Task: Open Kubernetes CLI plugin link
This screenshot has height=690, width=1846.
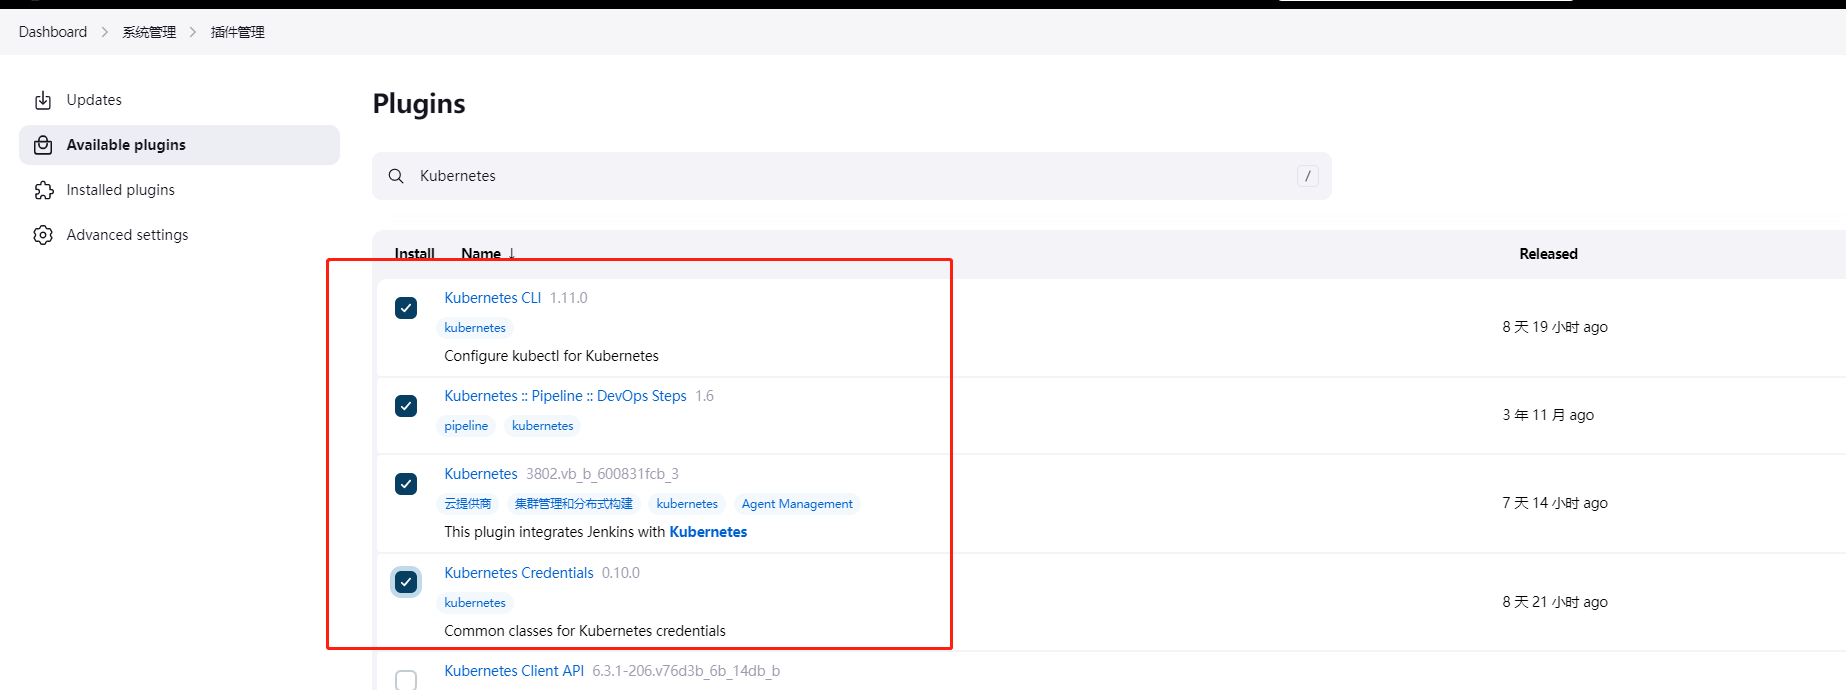Action: (x=493, y=298)
